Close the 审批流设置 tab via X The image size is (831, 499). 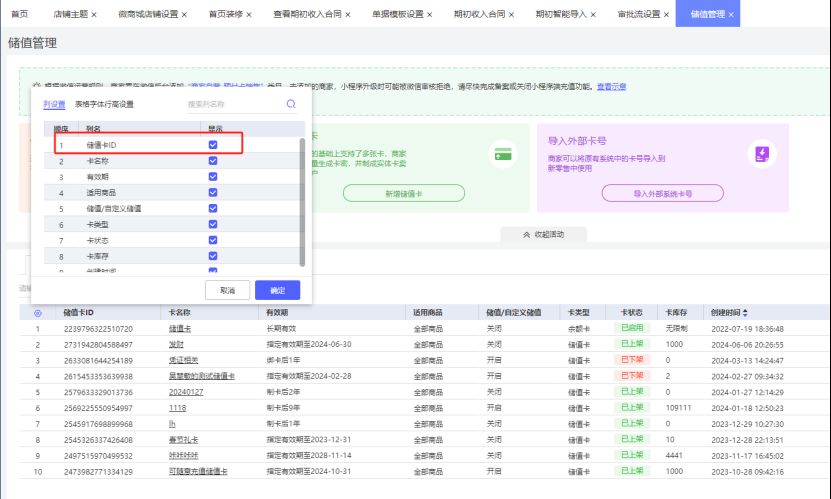[668, 14]
